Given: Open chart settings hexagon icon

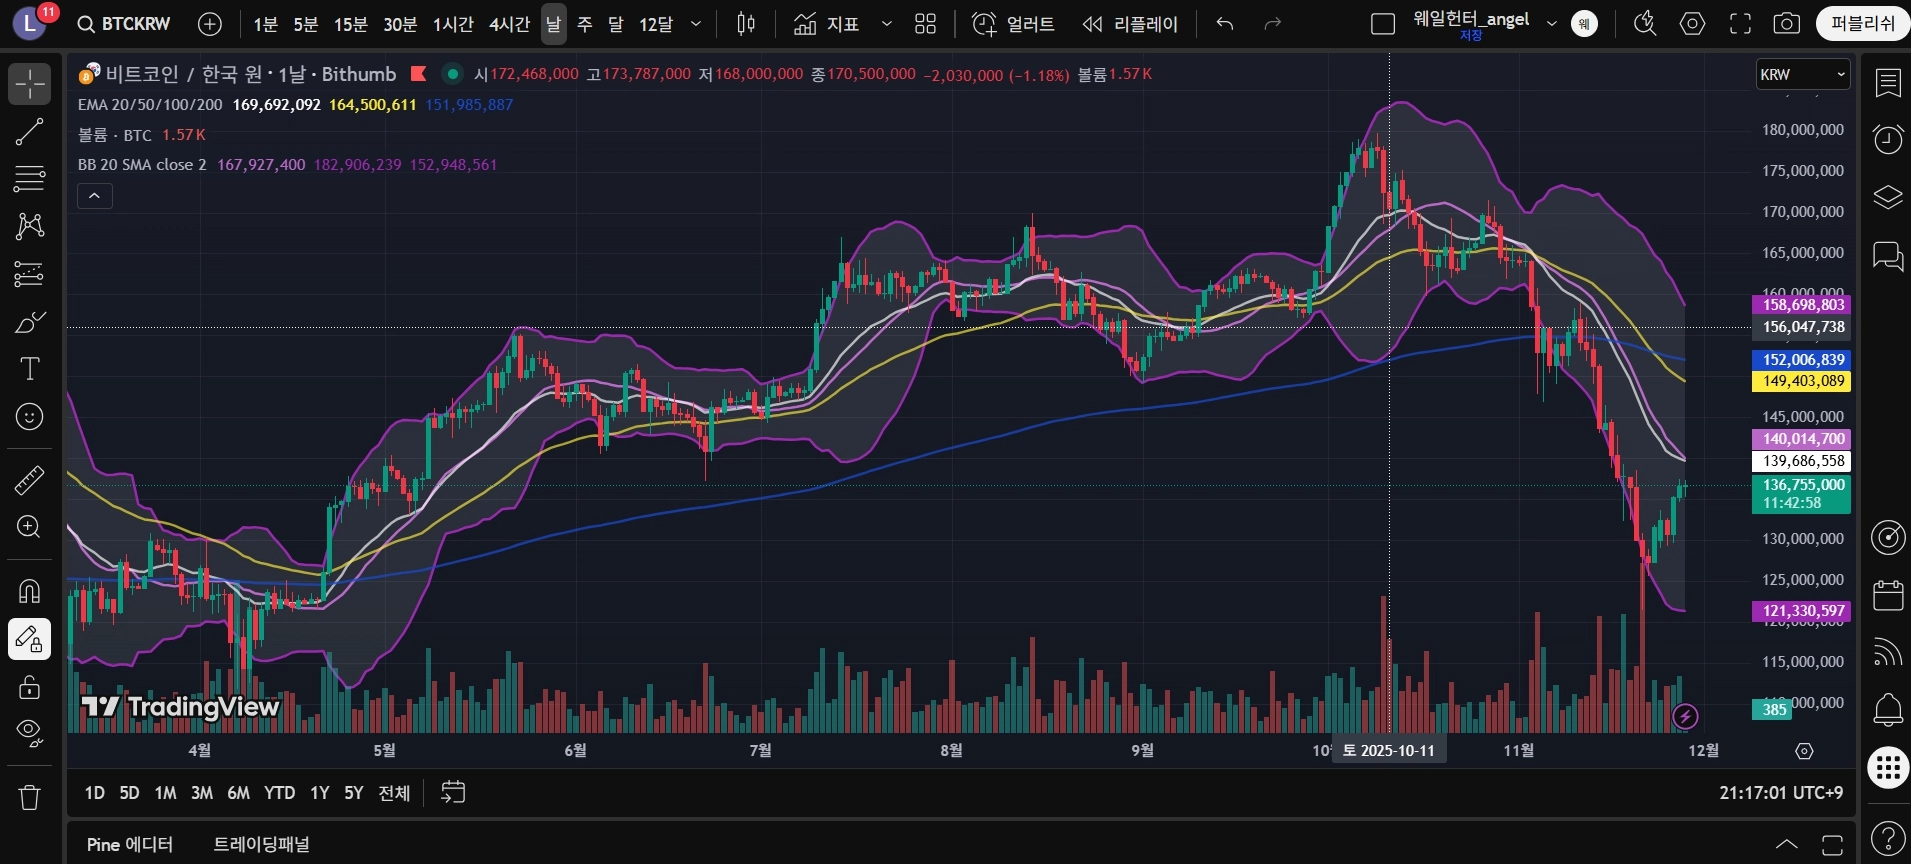Looking at the screenshot, I should pos(1692,24).
